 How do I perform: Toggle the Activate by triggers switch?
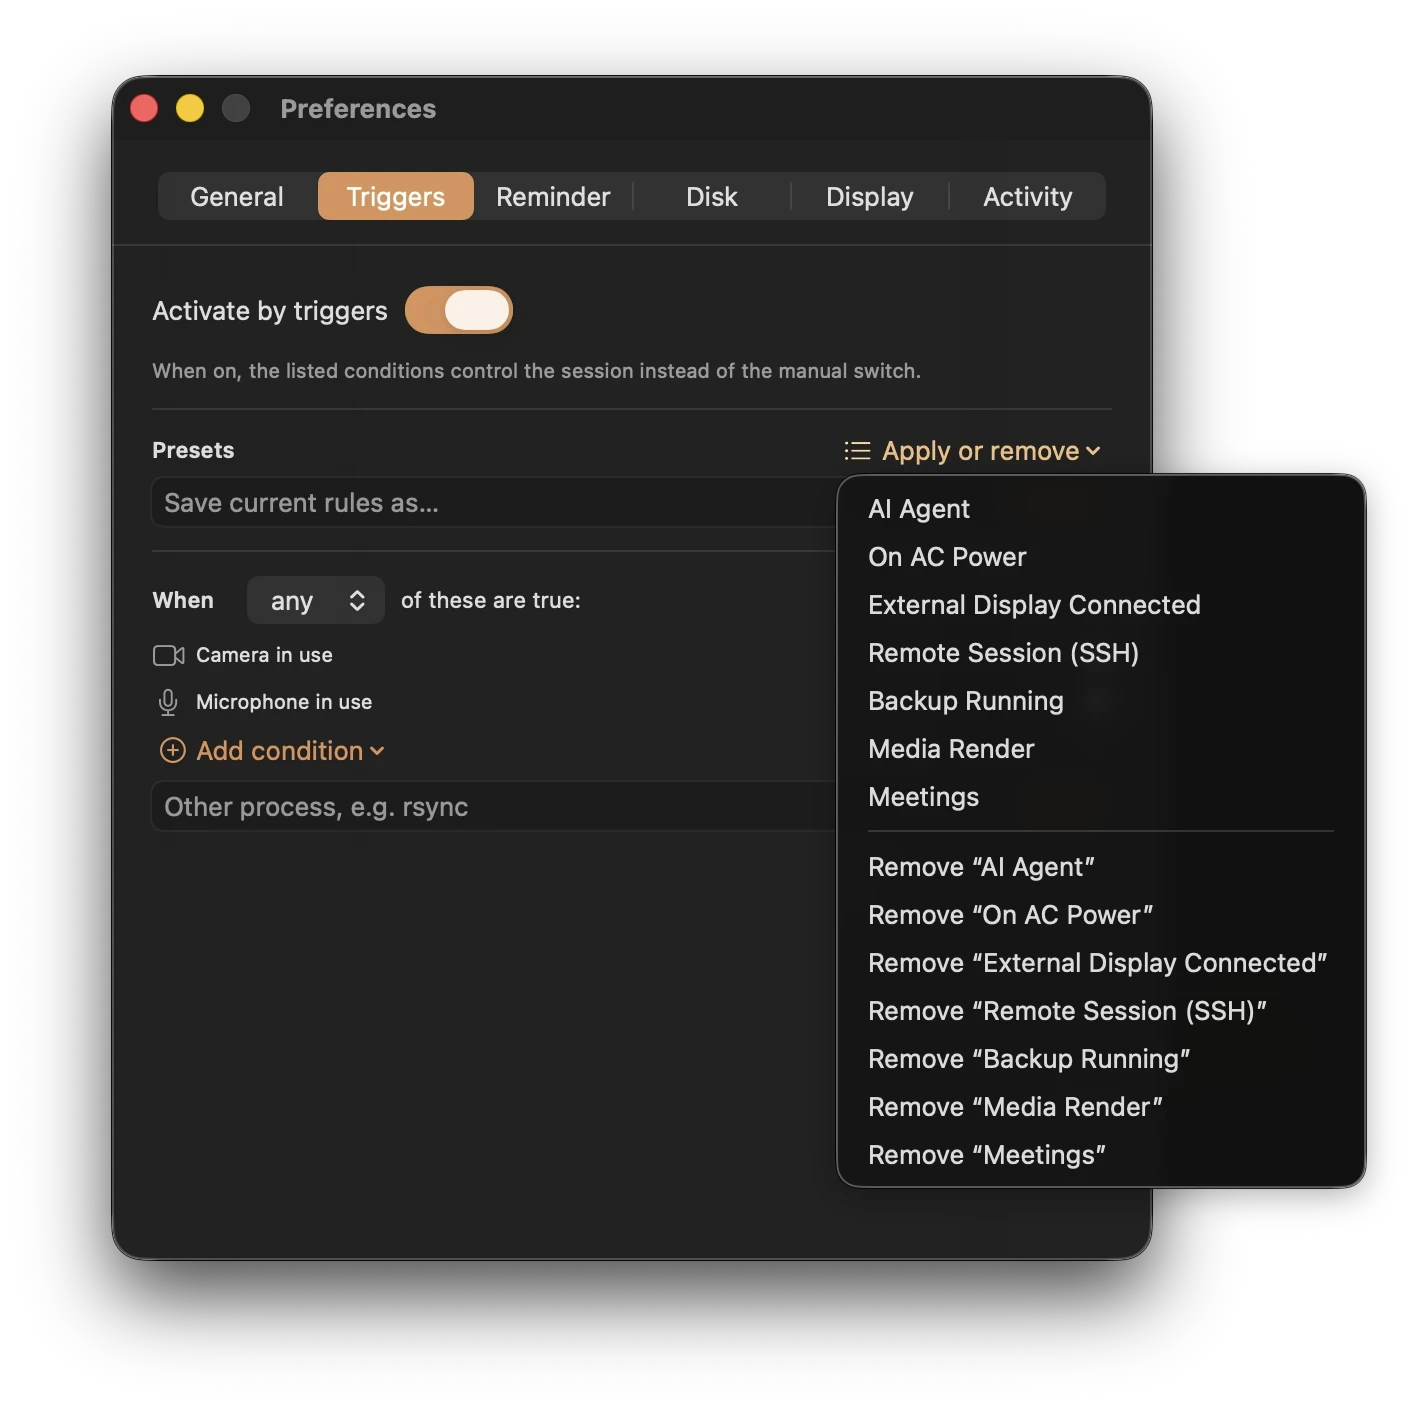[x=459, y=310]
